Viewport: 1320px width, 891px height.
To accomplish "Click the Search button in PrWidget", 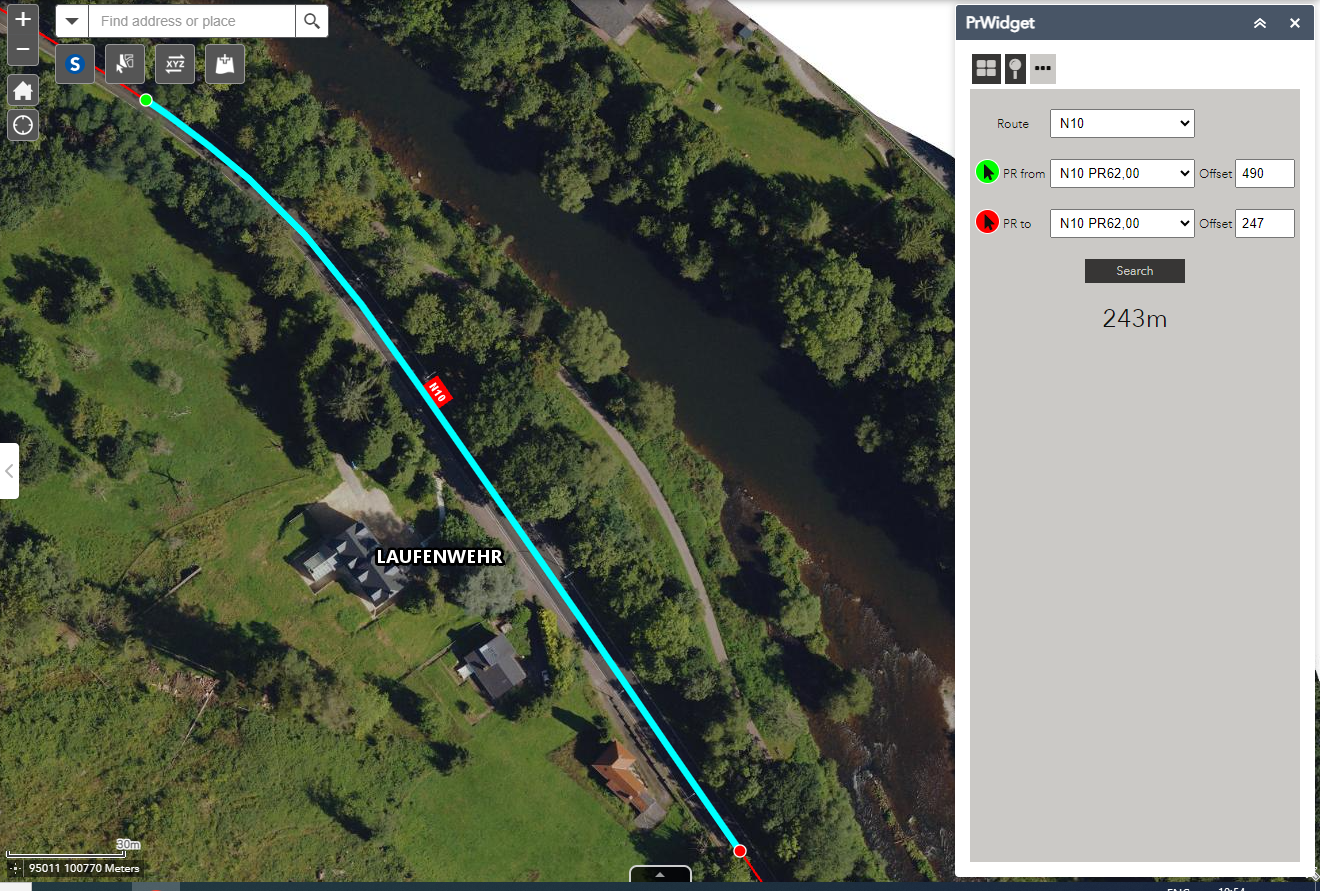I will pyautogui.click(x=1135, y=271).
